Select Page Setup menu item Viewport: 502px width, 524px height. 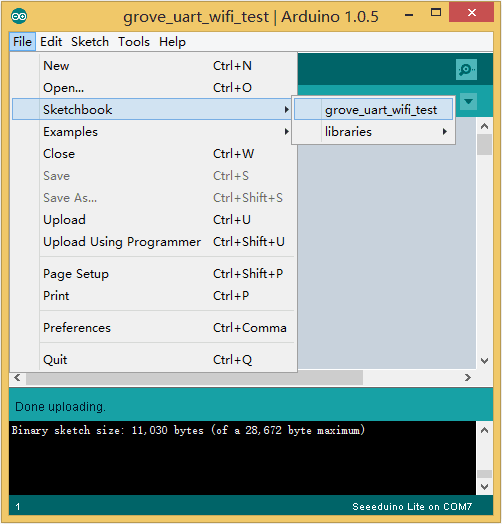coord(154,274)
